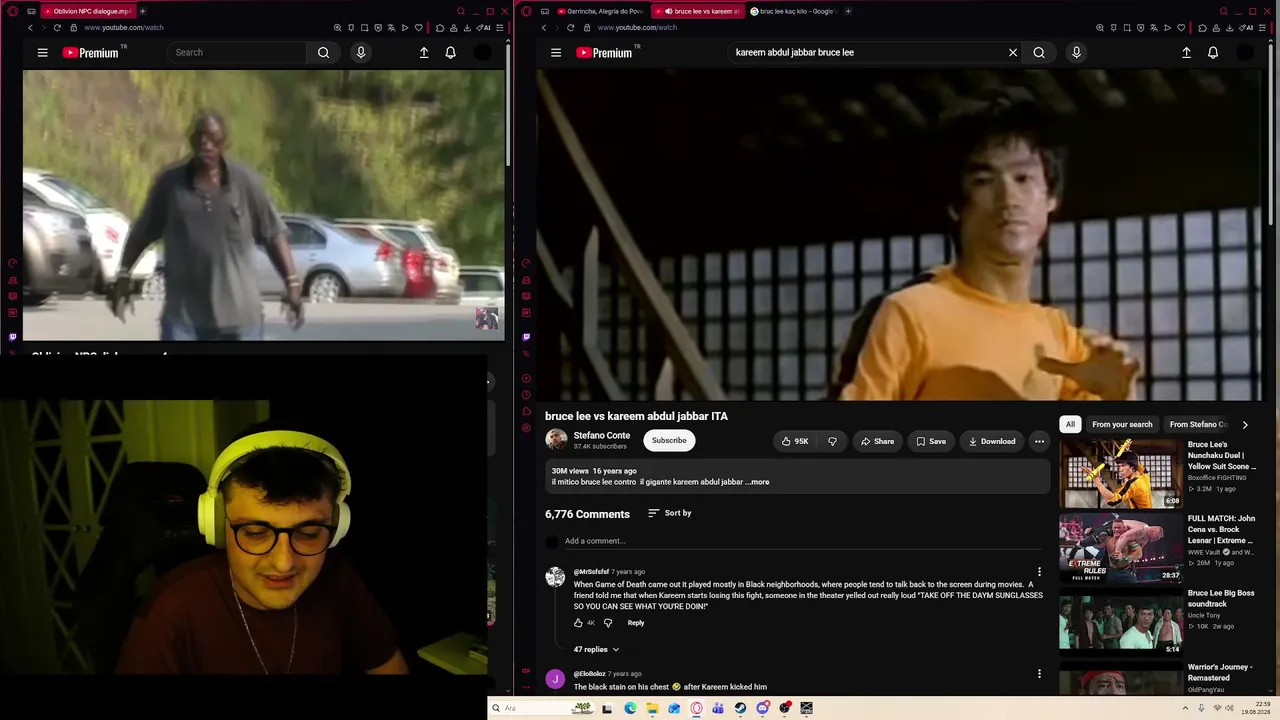Go back in left browser window
This screenshot has height=720, width=1280.
pyautogui.click(x=31, y=28)
